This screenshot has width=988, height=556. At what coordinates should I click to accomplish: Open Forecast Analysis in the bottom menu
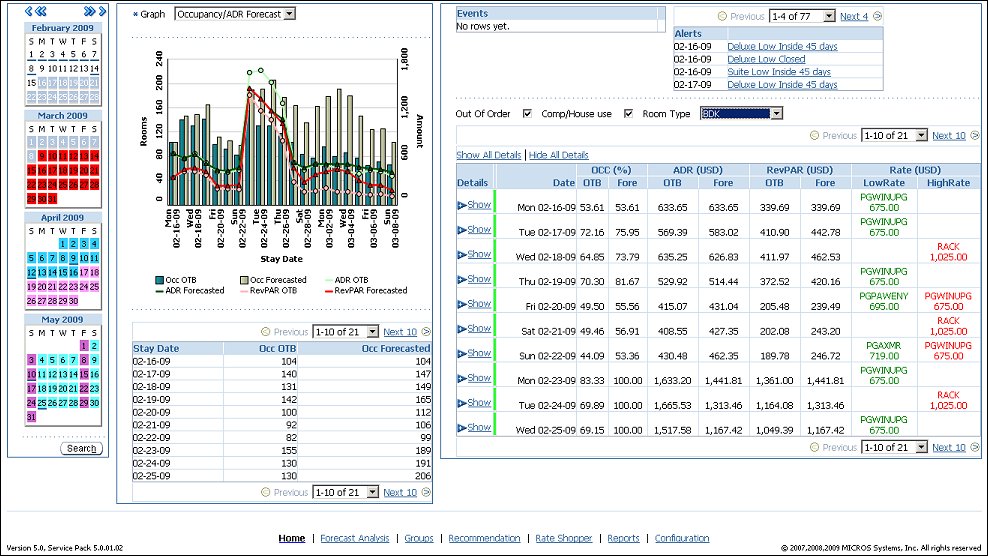(x=354, y=538)
